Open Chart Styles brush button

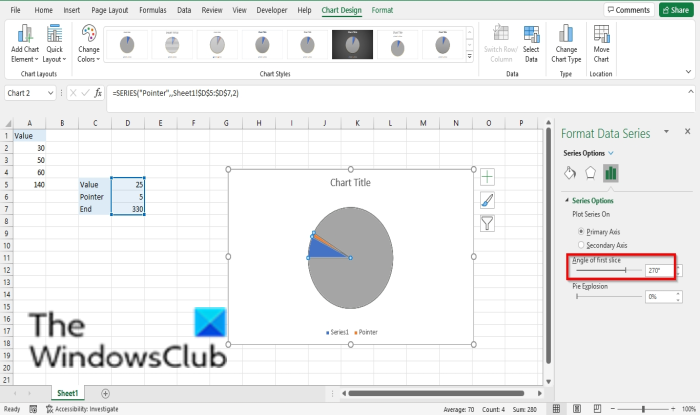click(487, 200)
